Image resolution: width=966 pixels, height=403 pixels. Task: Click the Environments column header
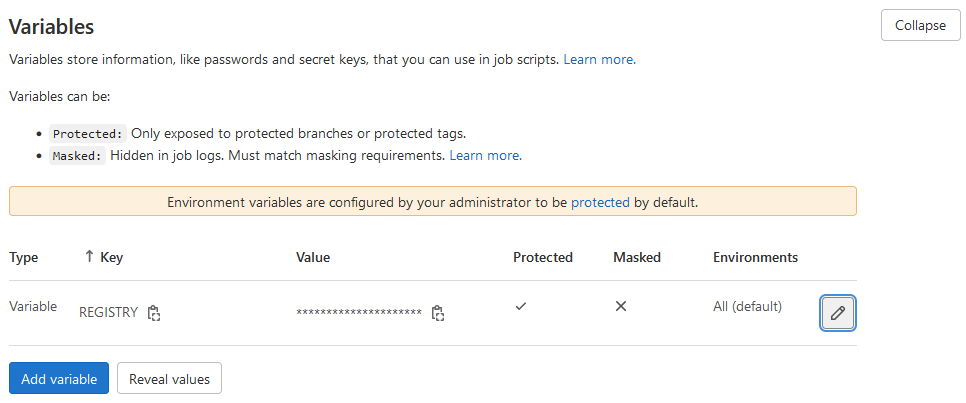755,257
